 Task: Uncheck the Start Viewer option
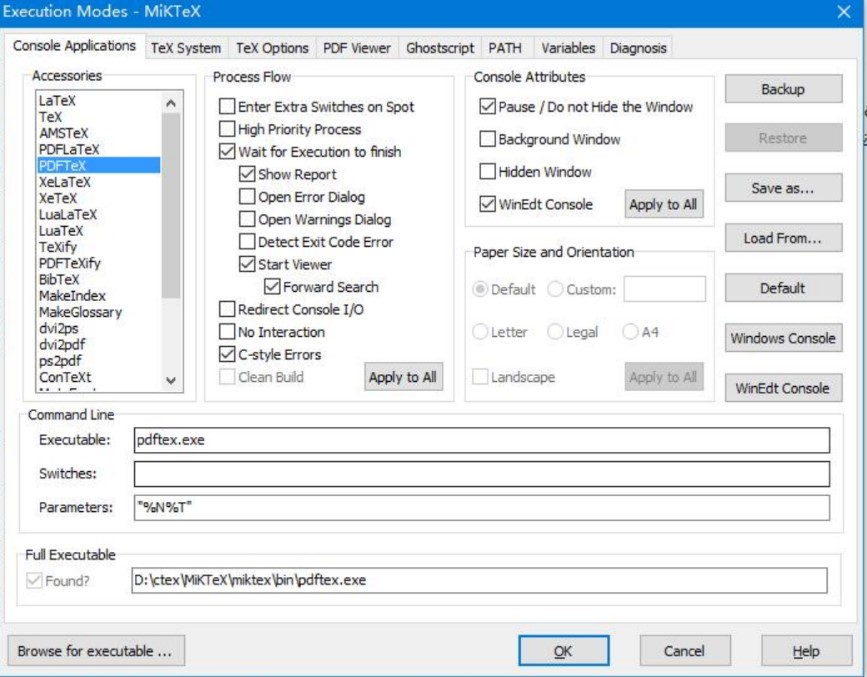(248, 265)
